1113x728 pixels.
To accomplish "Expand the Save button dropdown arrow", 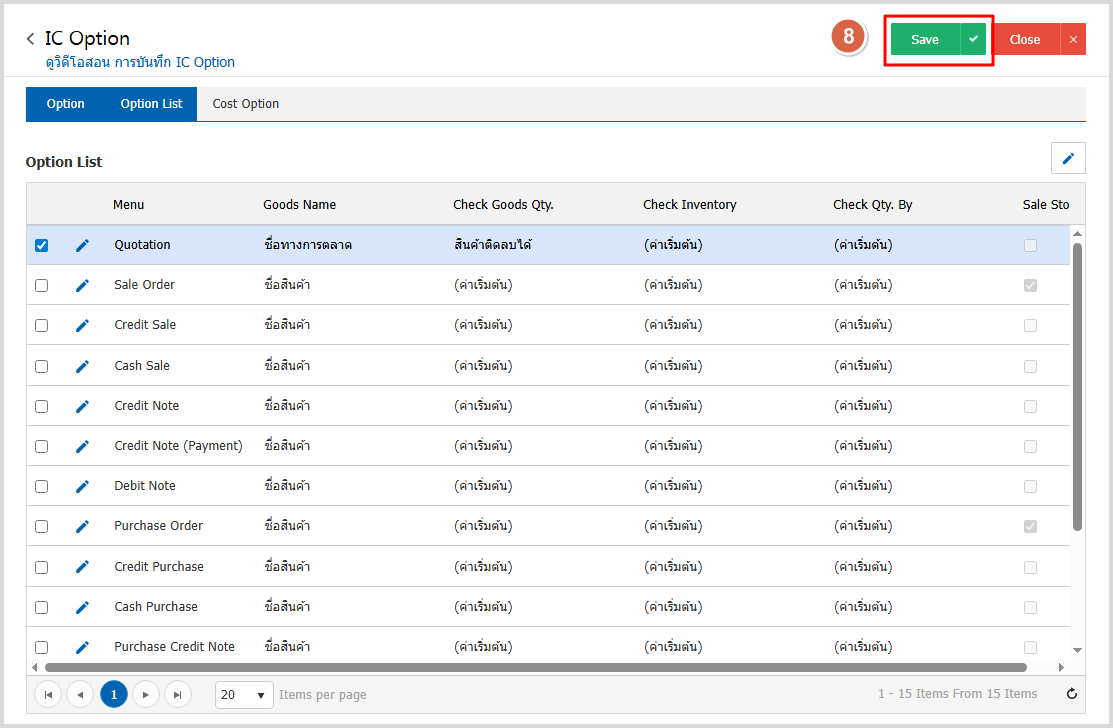I will point(973,39).
